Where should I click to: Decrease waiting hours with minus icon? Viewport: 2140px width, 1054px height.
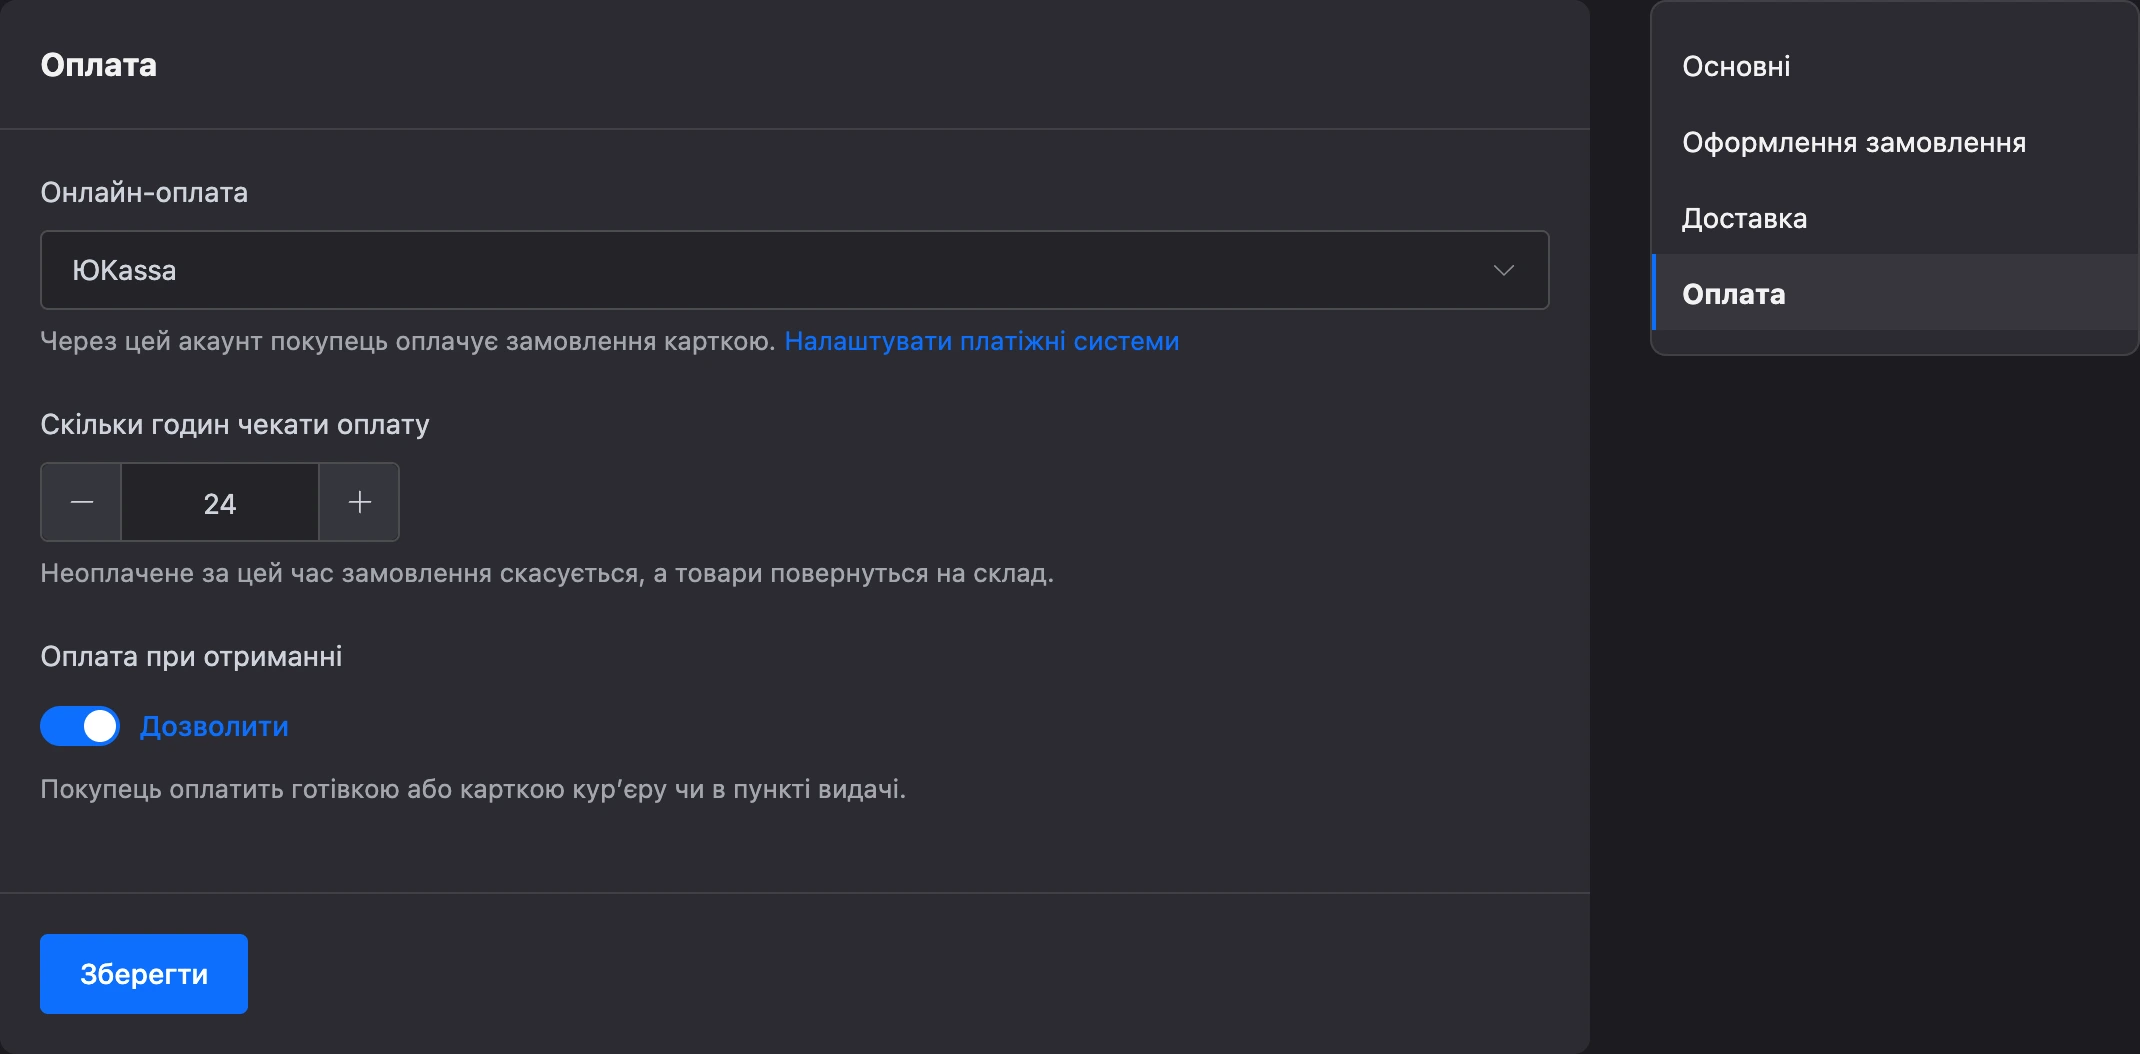(x=81, y=502)
